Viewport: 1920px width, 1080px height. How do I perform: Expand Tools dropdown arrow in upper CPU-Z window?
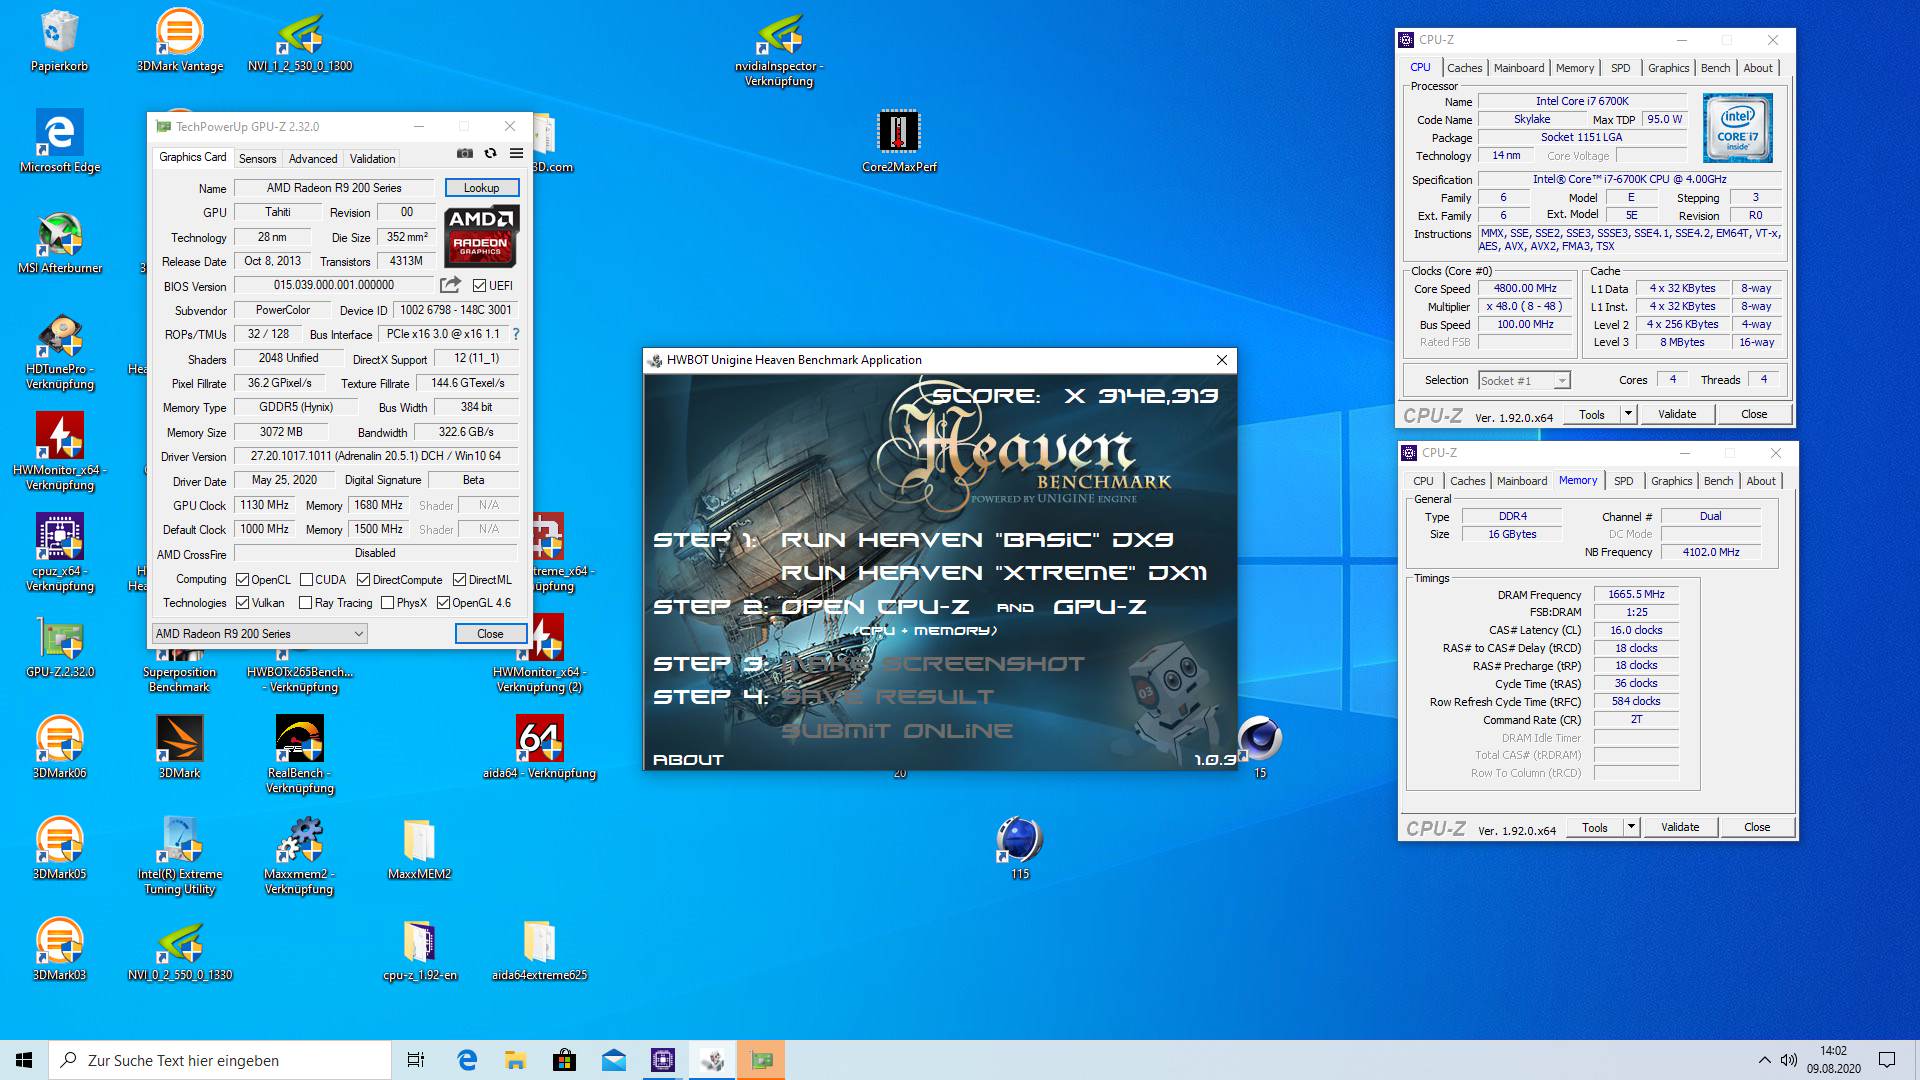(1628, 414)
